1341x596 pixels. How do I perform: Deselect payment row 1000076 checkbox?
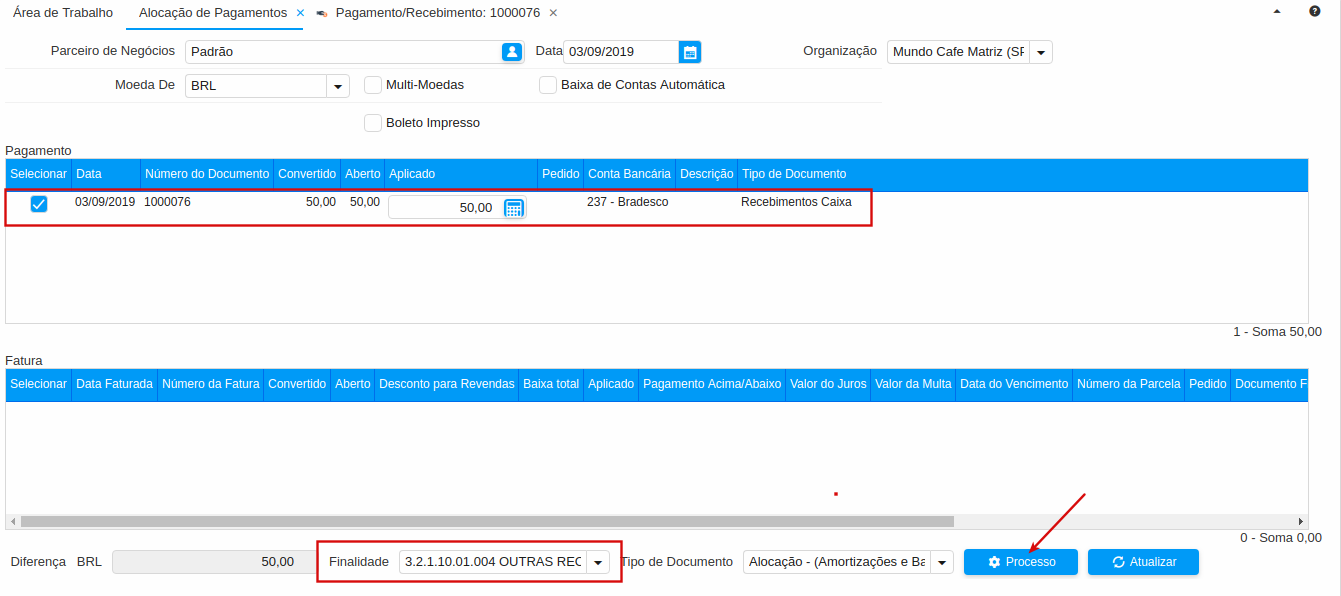[39, 204]
